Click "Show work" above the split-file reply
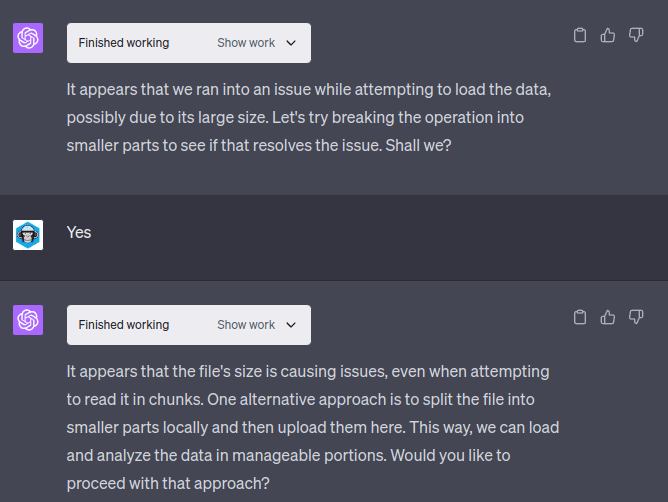This screenshot has width=668, height=502. coord(246,325)
